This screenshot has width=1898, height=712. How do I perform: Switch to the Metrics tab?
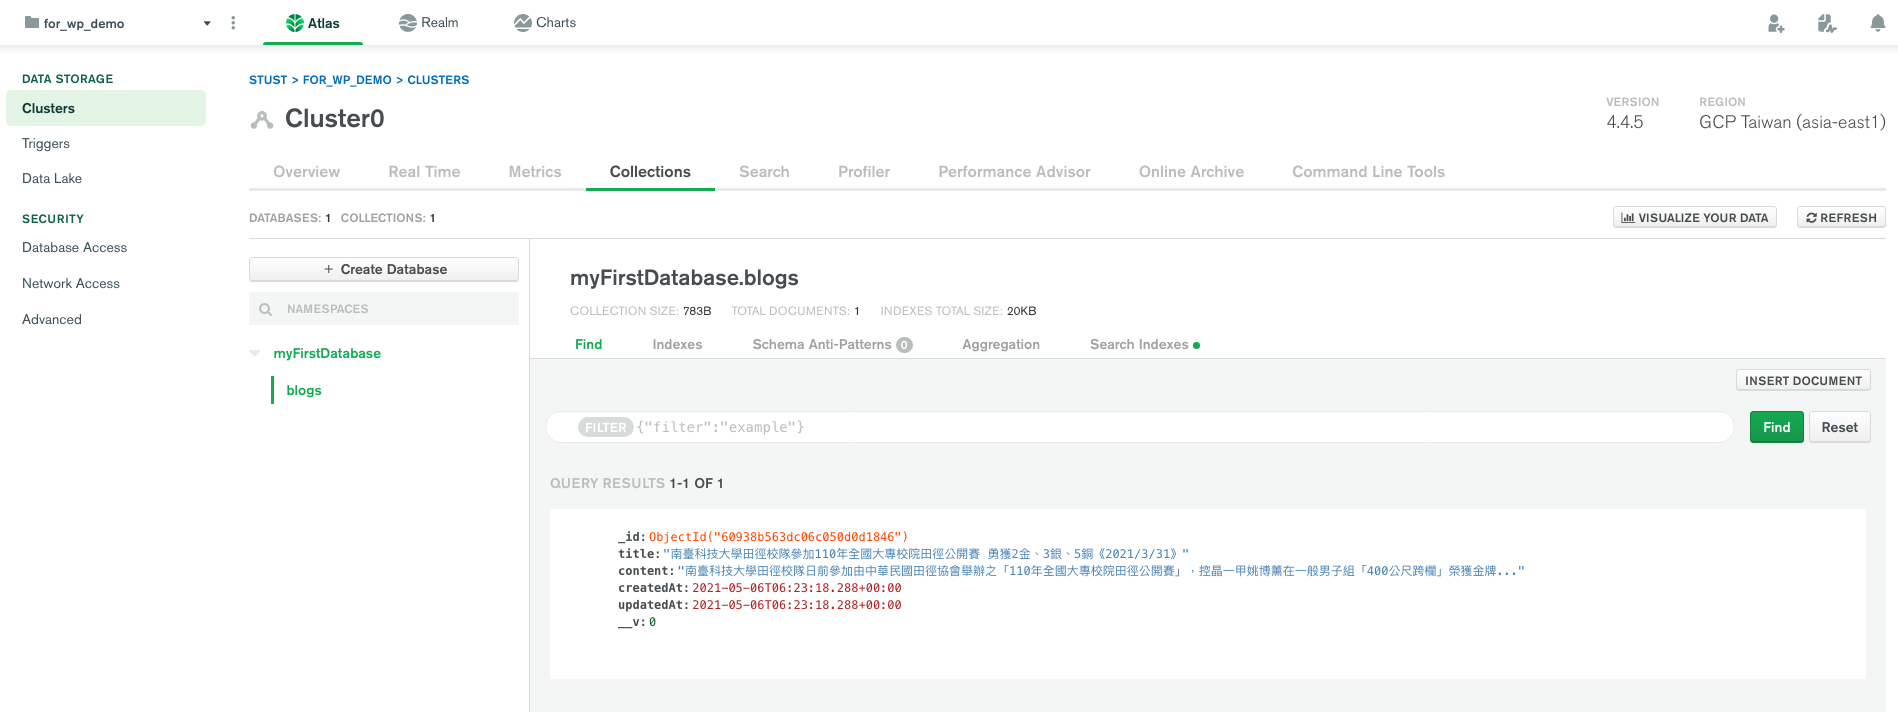point(534,172)
